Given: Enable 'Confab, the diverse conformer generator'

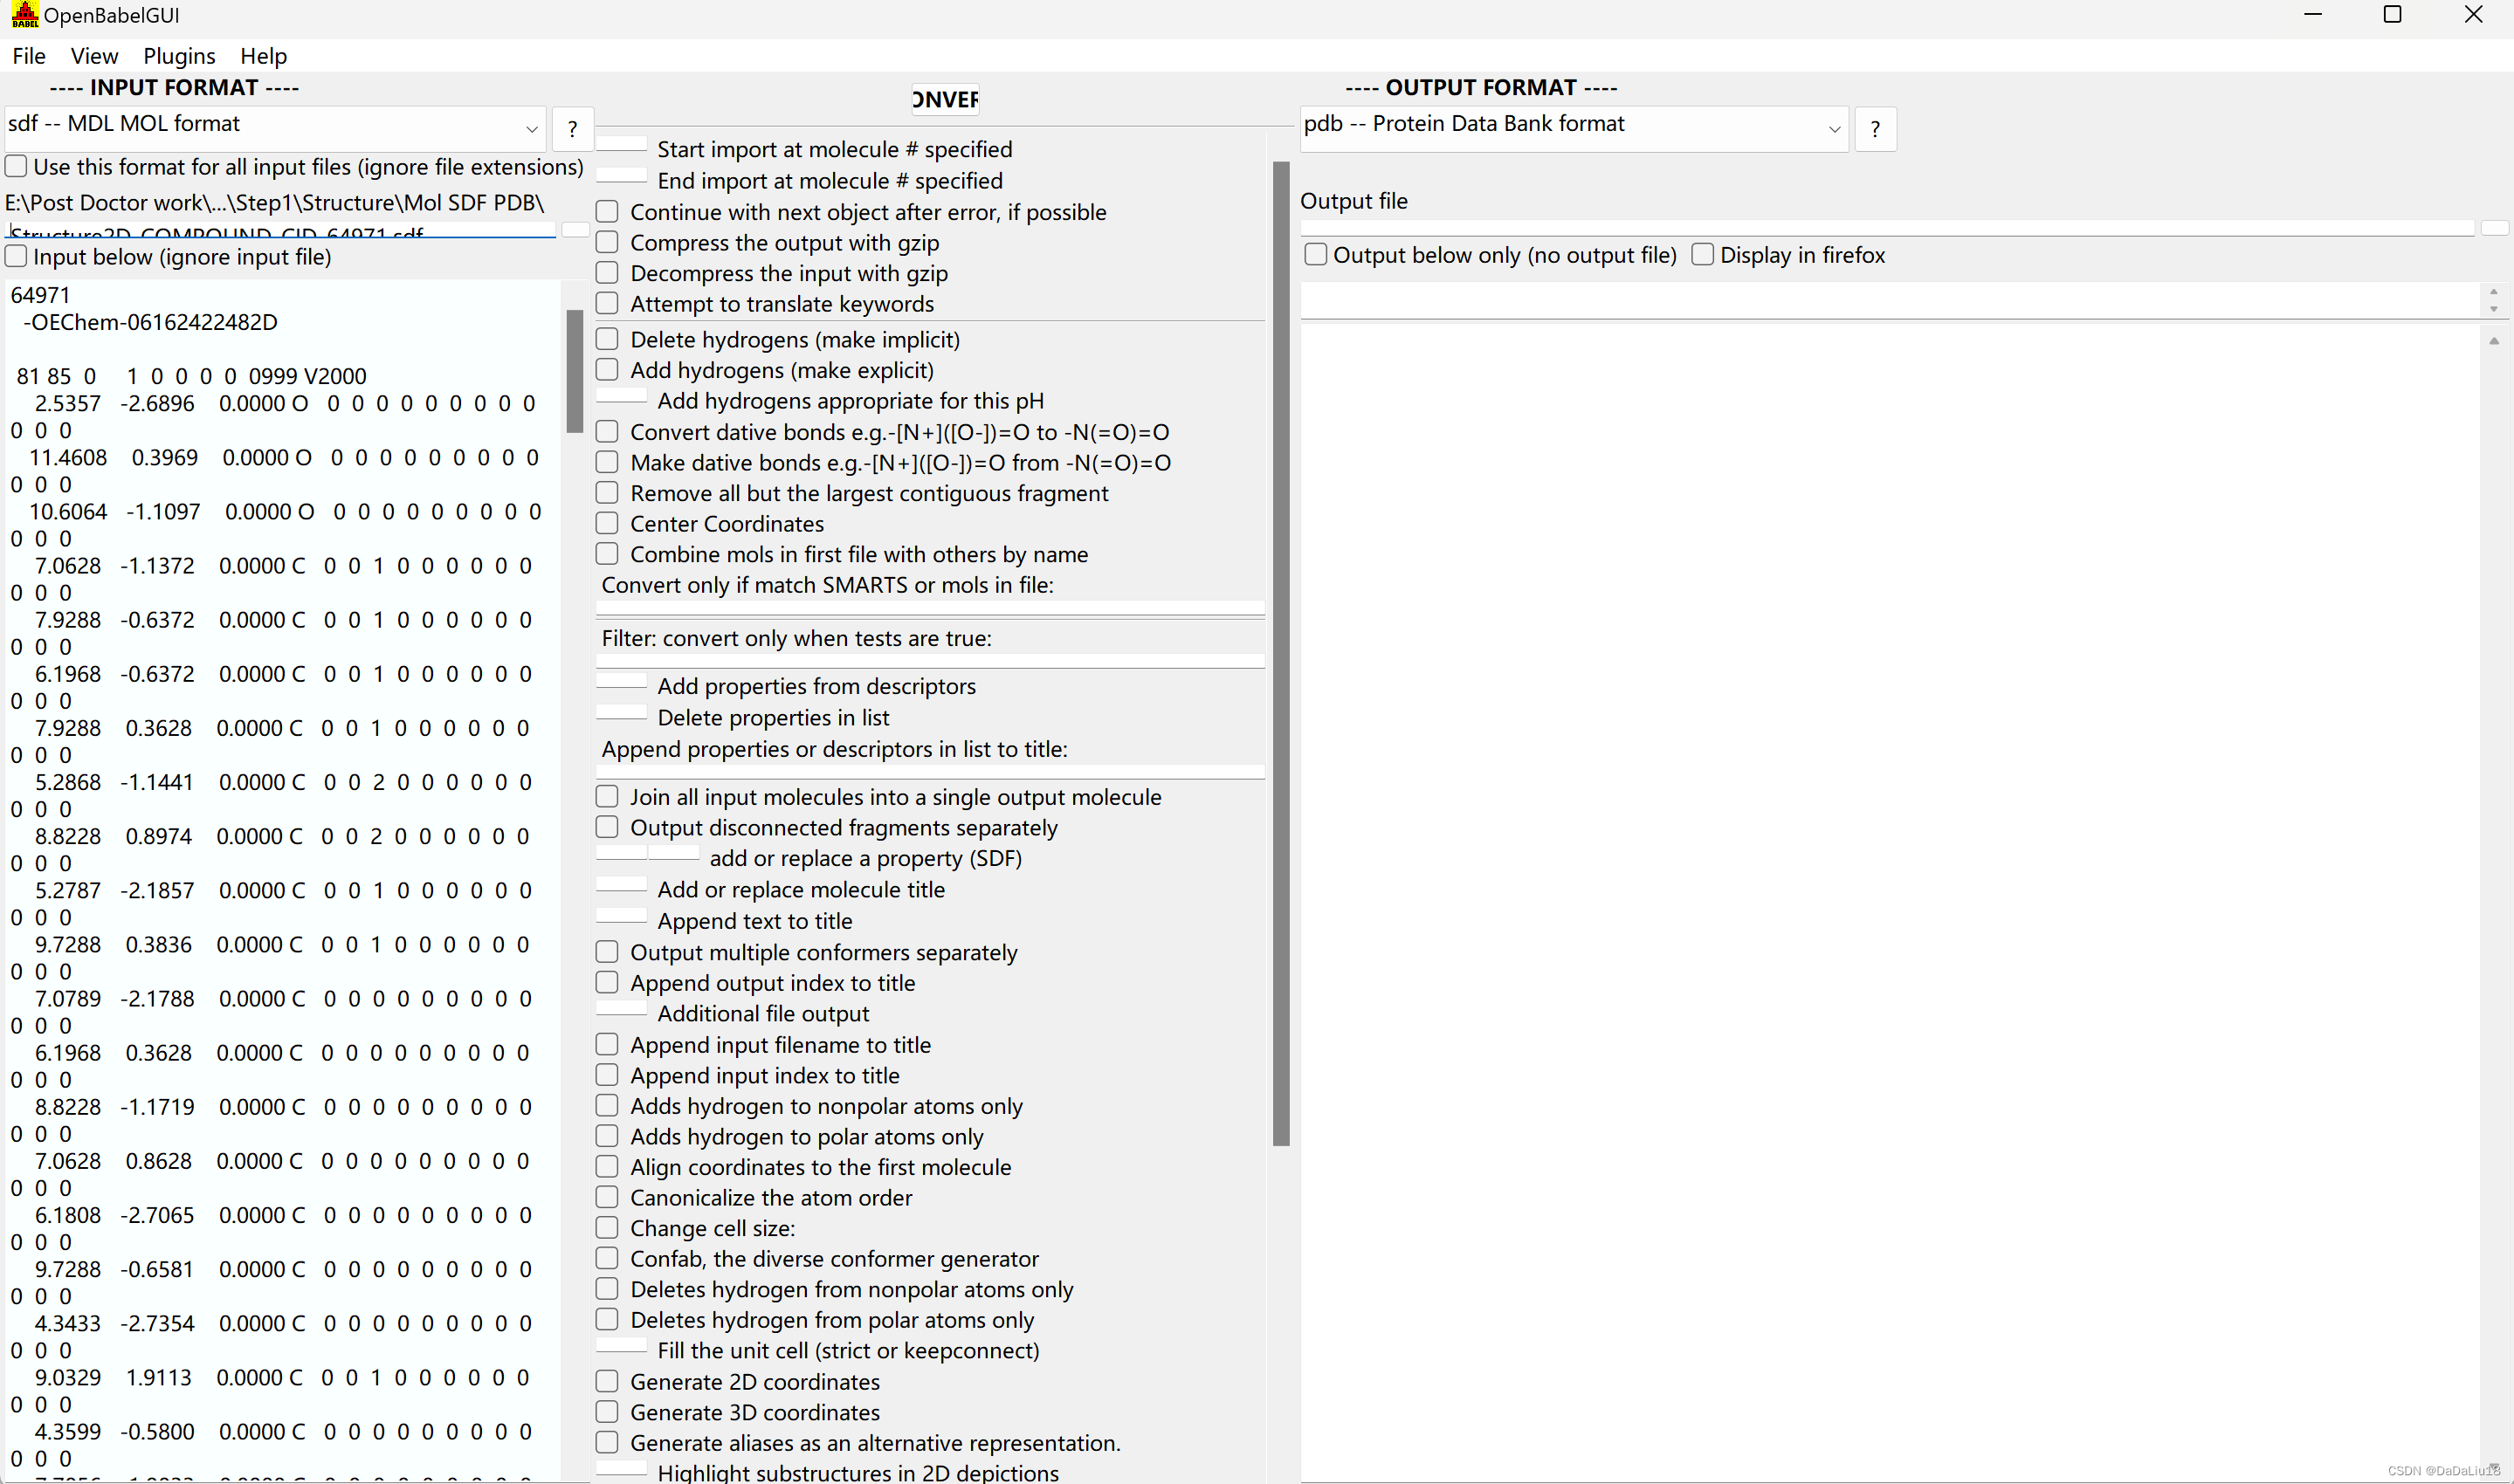Looking at the screenshot, I should coord(607,1258).
